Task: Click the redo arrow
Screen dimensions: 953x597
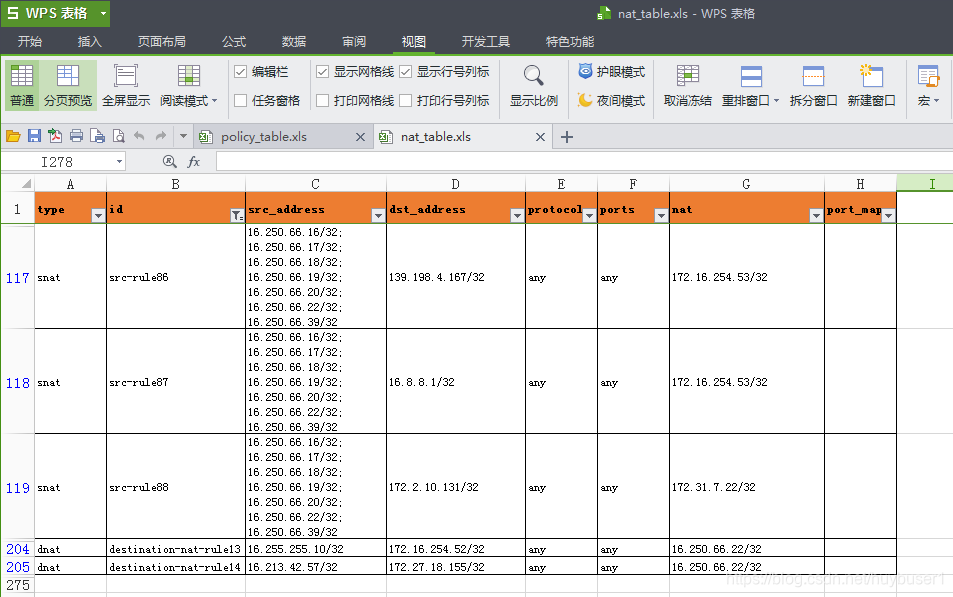Action: coord(160,136)
